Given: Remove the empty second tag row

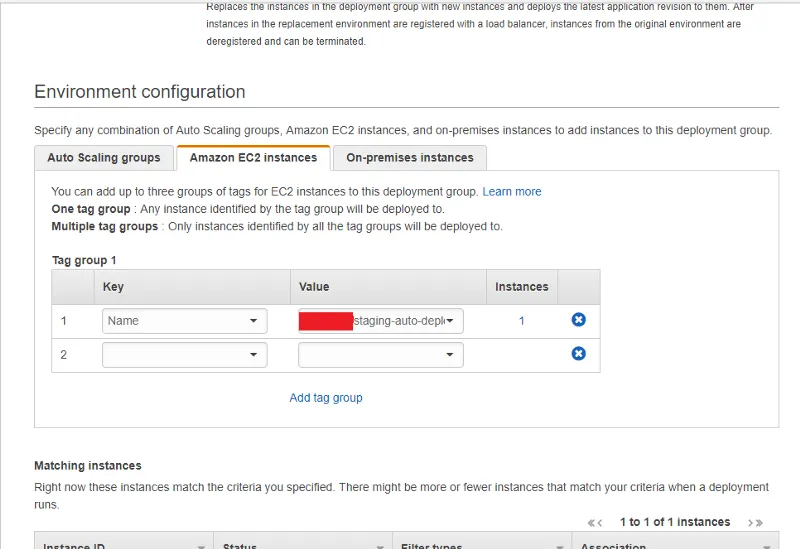Looking at the screenshot, I should pyautogui.click(x=578, y=354).
